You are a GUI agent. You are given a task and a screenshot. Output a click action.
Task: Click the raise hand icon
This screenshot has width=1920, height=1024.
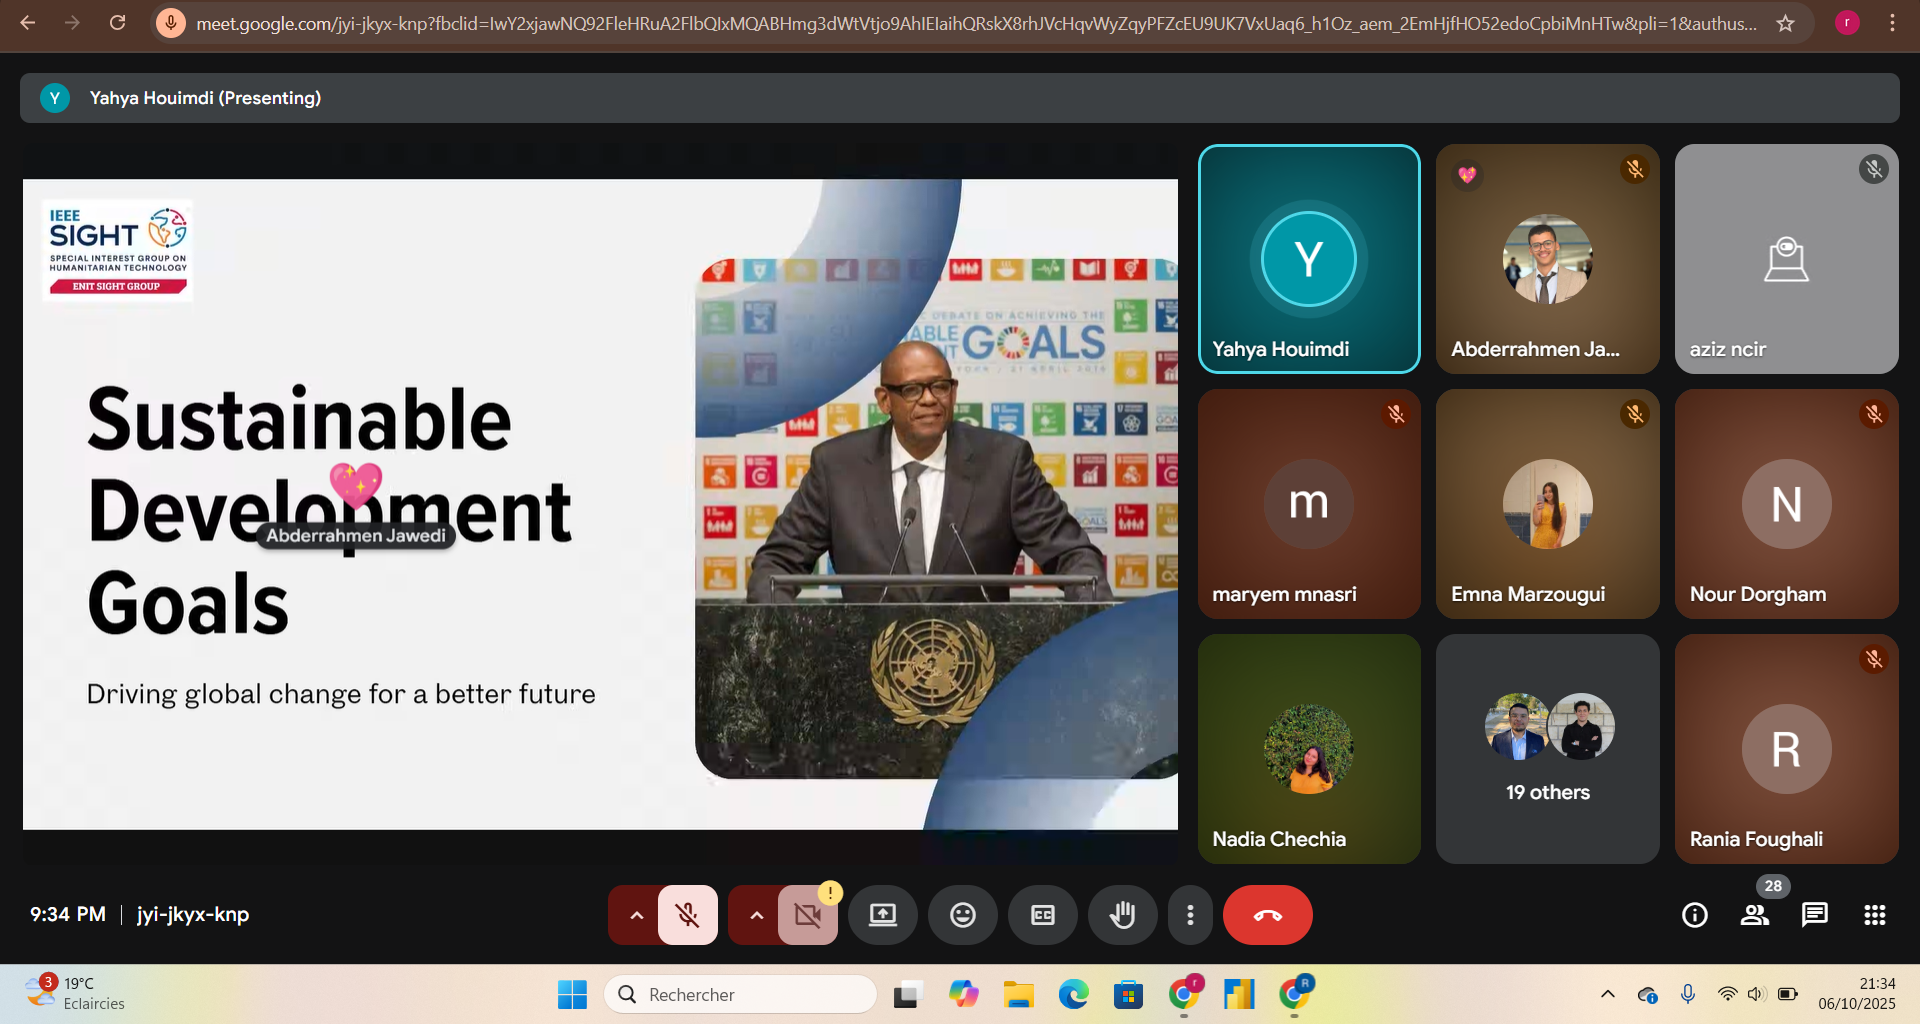coord(1122,915)
